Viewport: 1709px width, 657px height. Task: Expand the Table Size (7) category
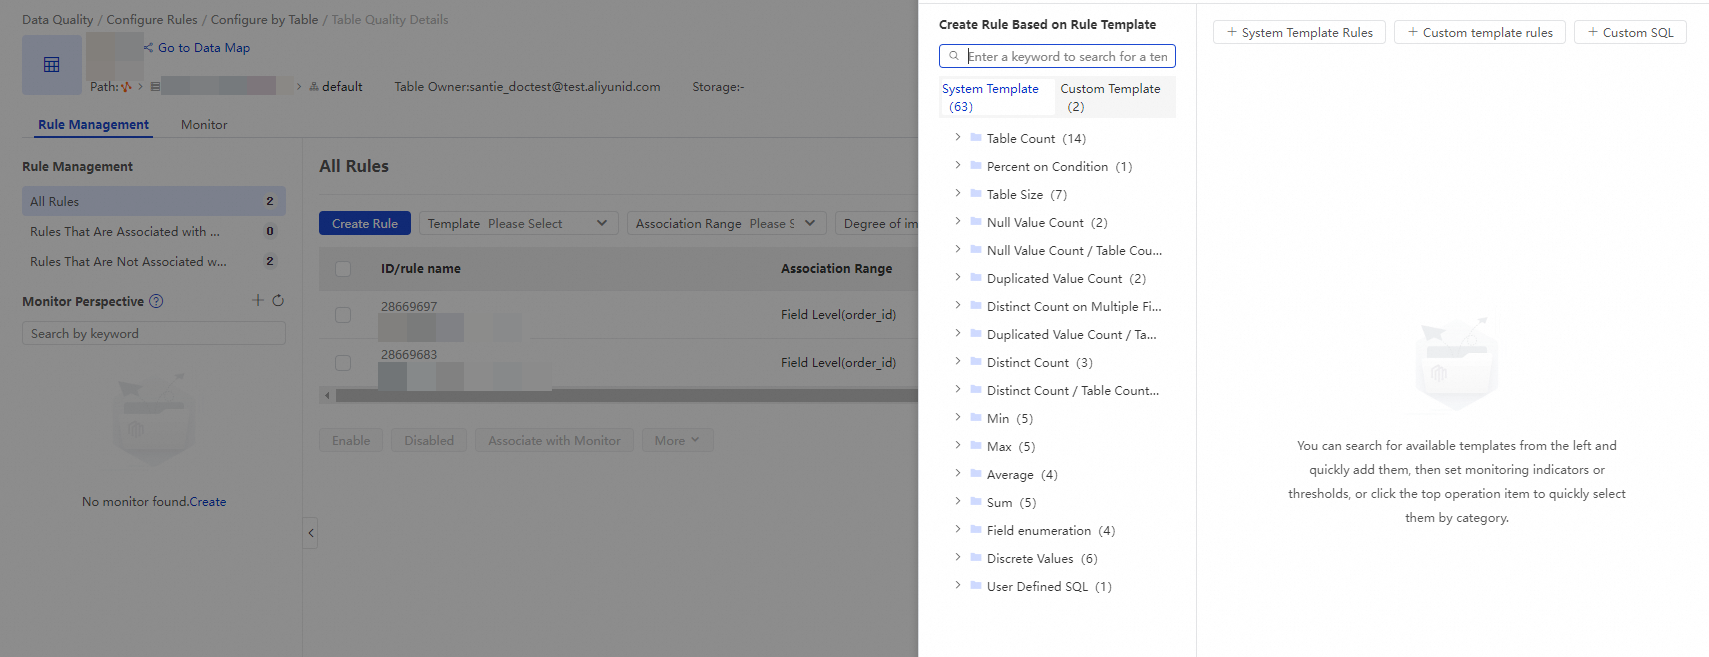957,194
